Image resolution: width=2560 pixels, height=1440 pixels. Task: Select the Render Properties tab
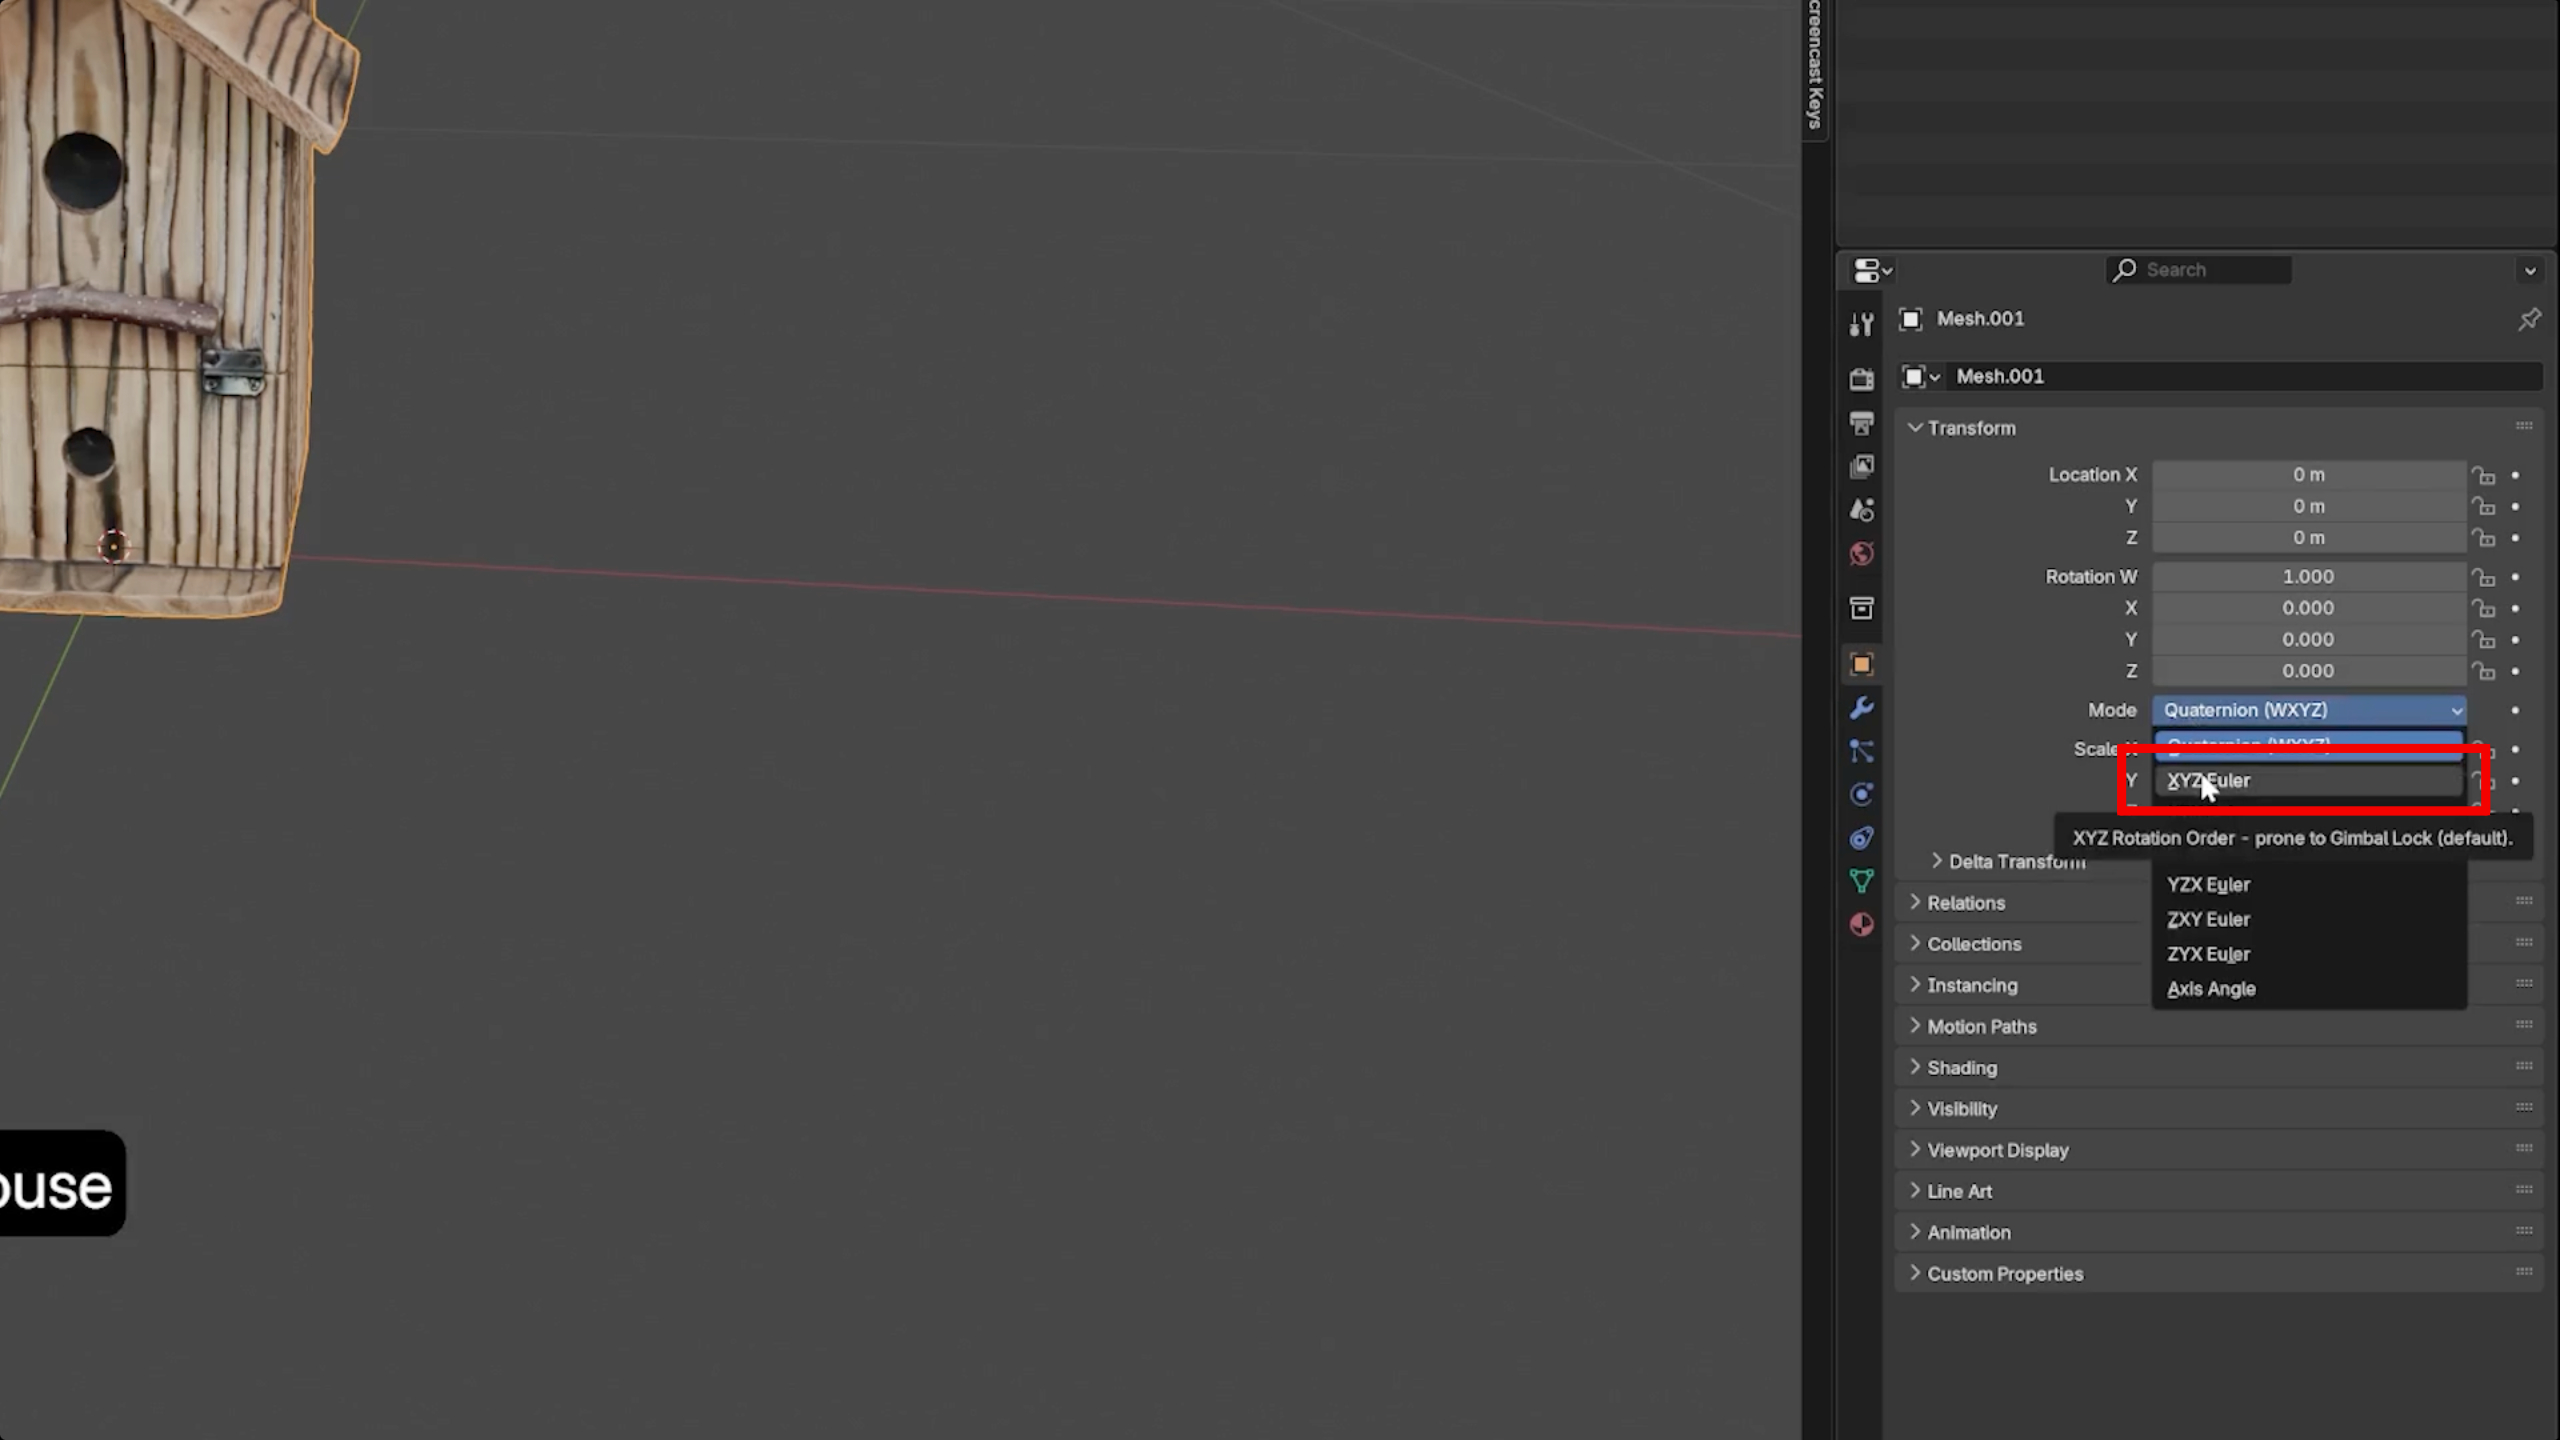pos(1861,378)
